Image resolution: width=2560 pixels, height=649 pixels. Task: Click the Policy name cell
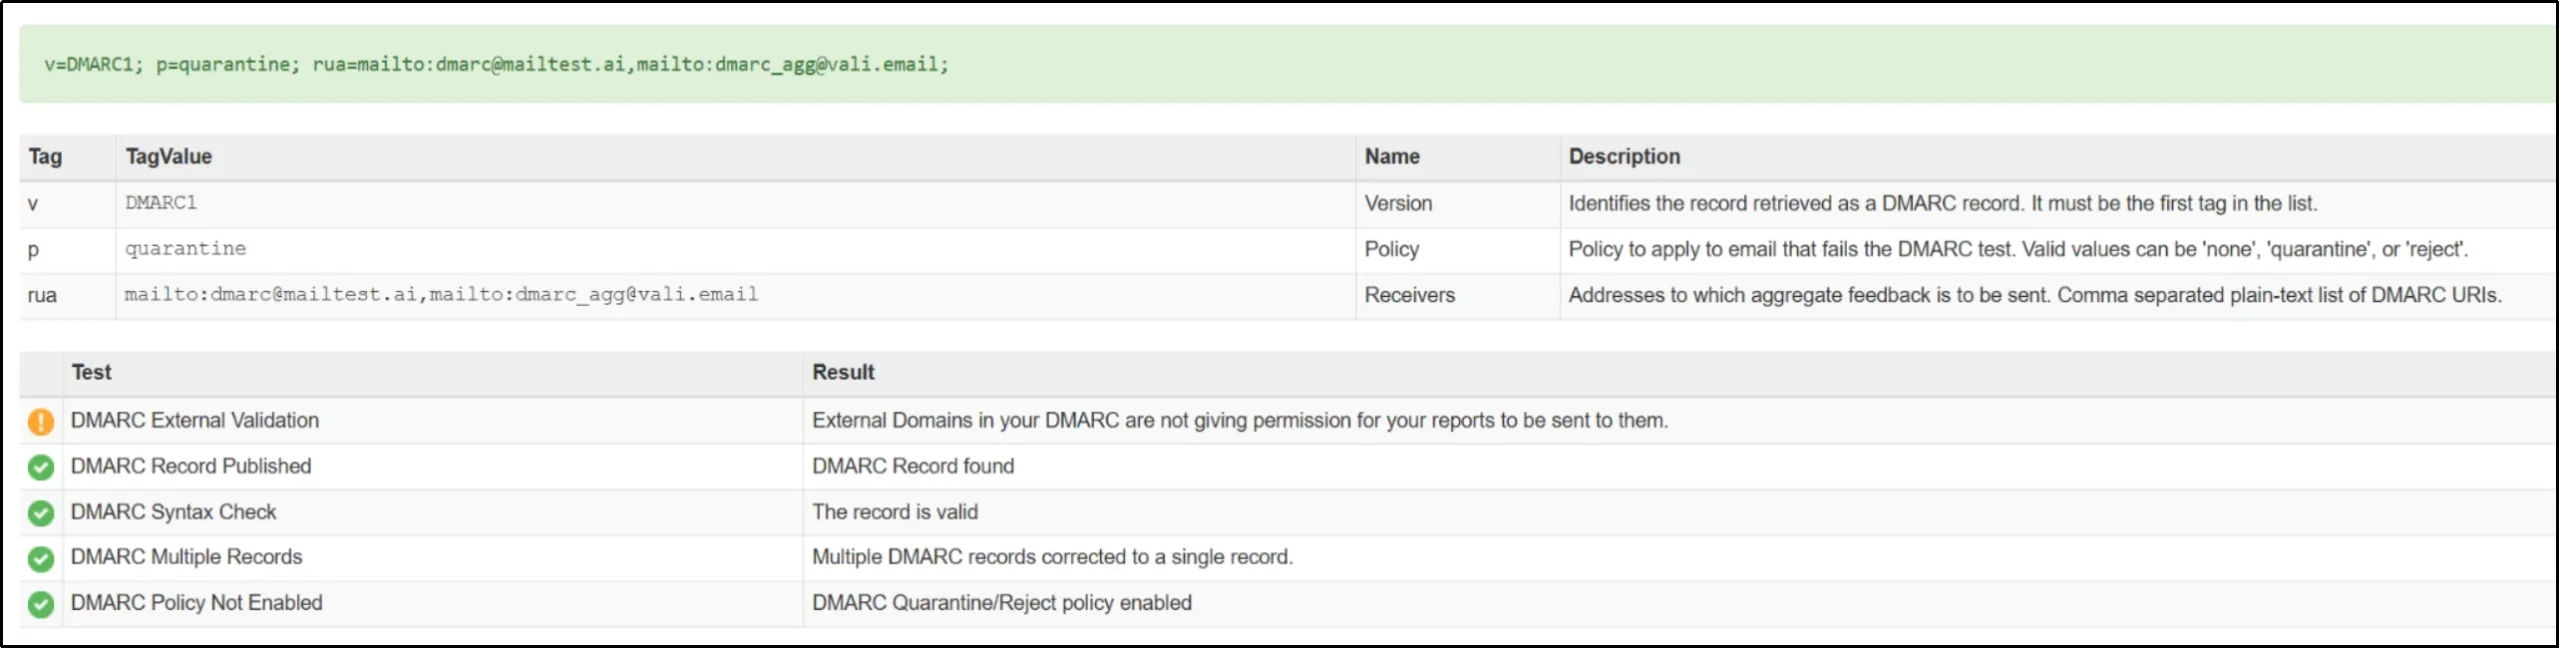pyautogui.click(x=1392, y=249)
